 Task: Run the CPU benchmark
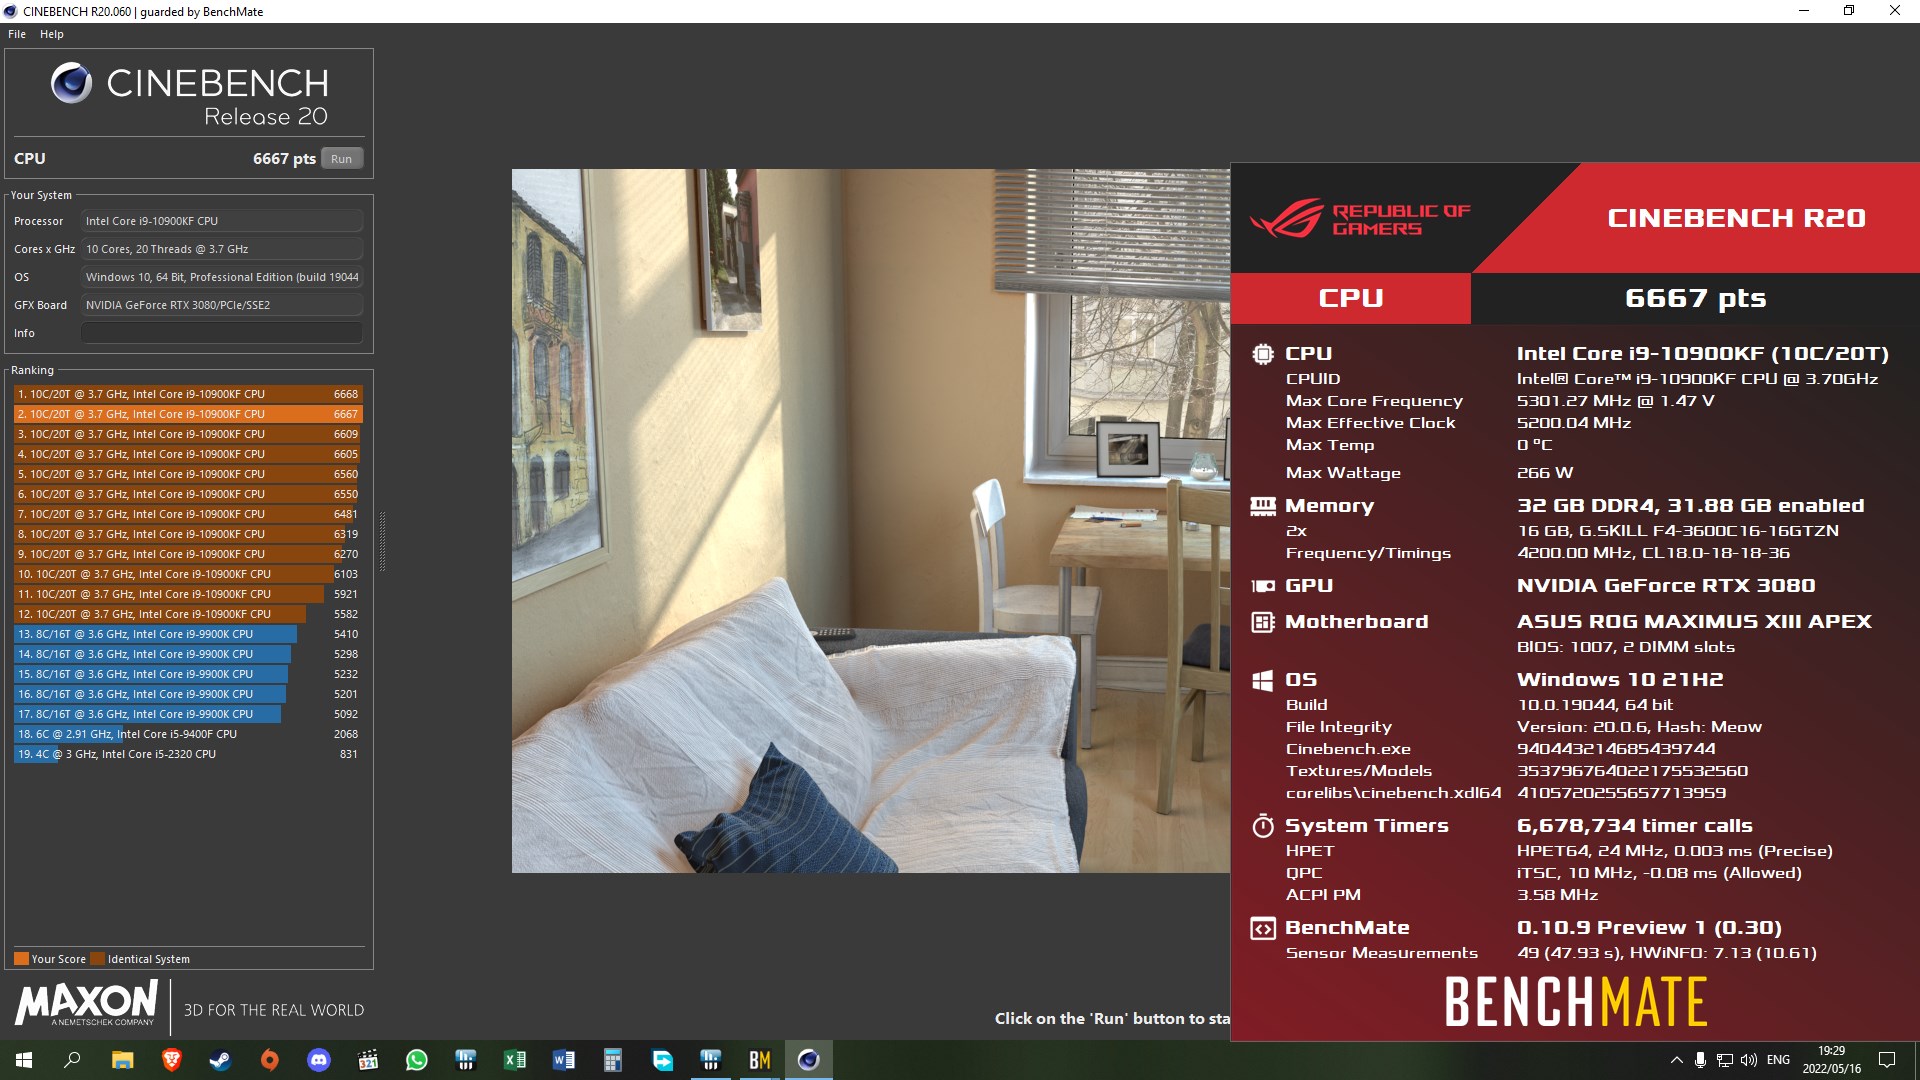tap(342, 159)
